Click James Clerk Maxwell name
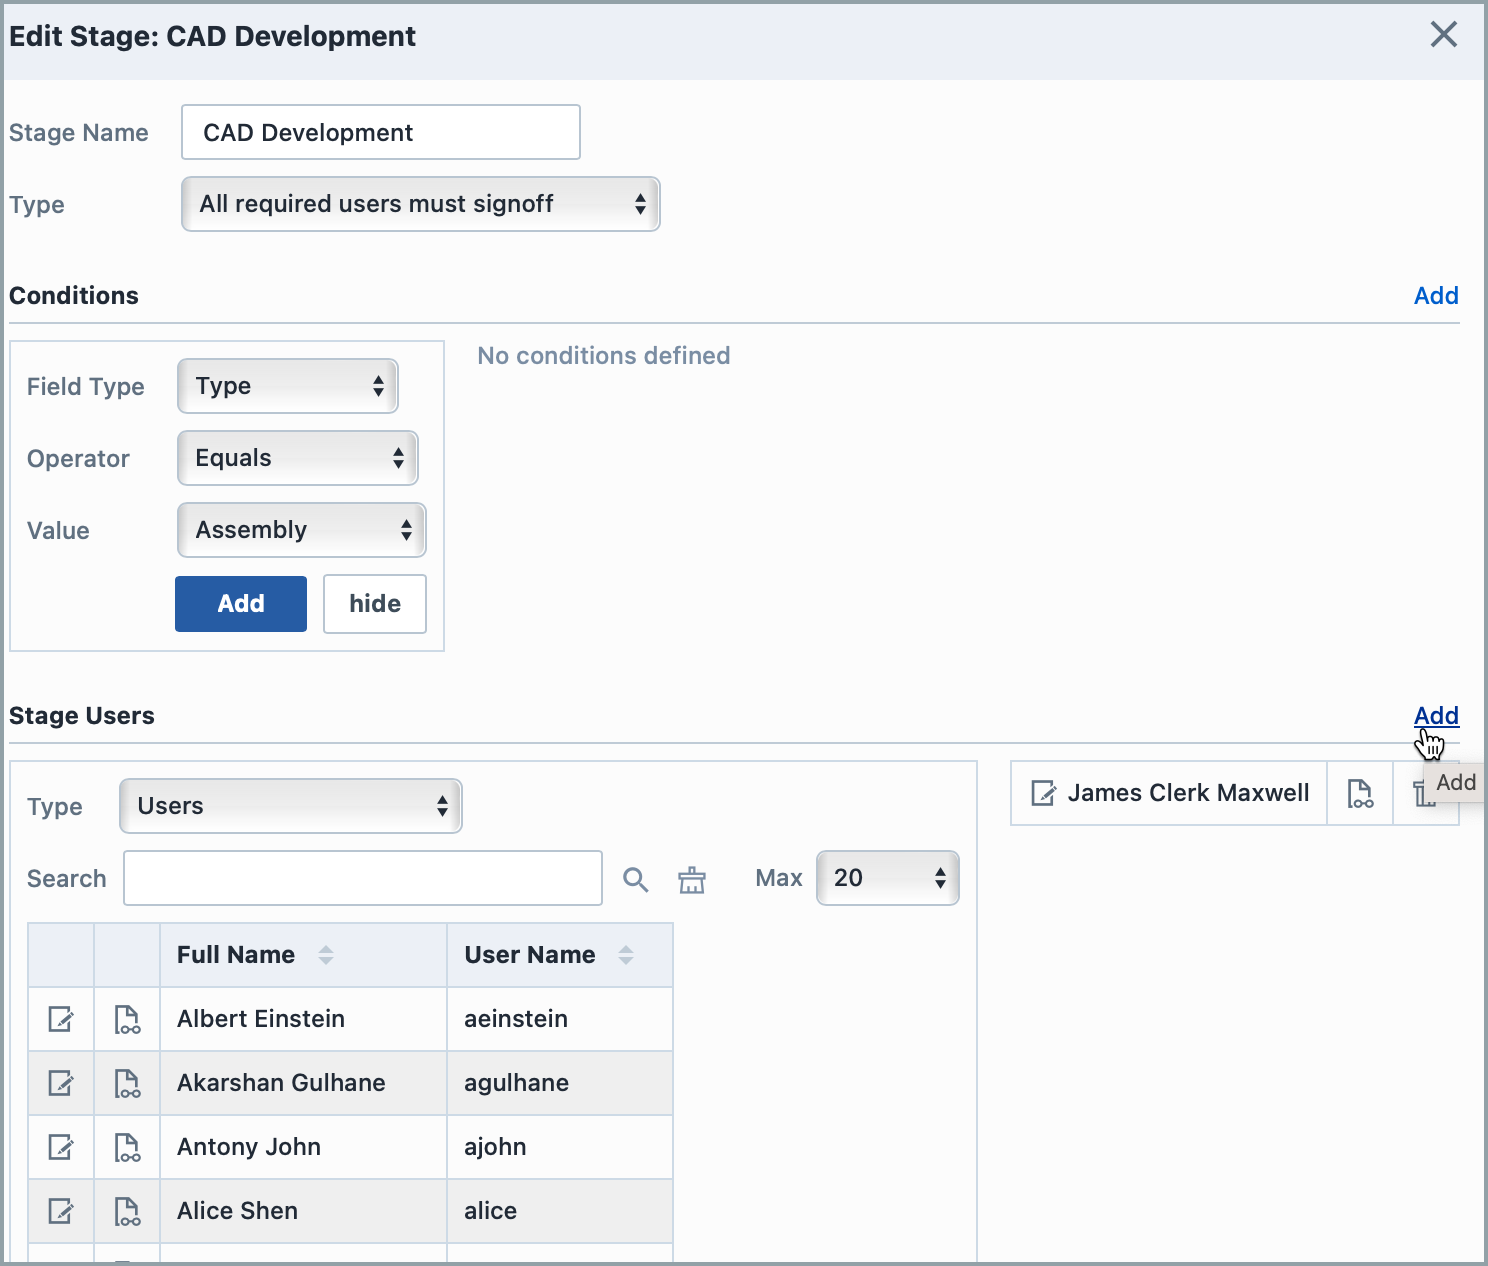This screenshot has height=1266, width=1488. pos(1188,793)
